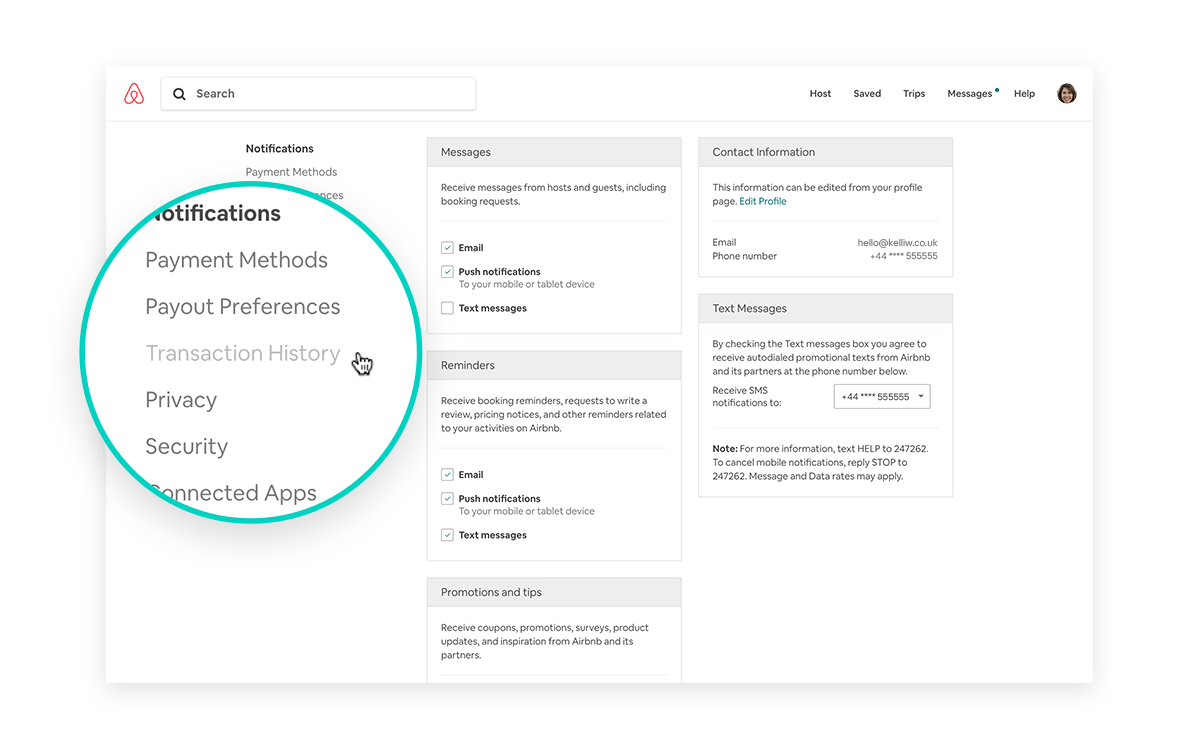Enable Text messages under Messages
The width and height of the screenshot is (1200, 754).
click(x=448, y=309)
